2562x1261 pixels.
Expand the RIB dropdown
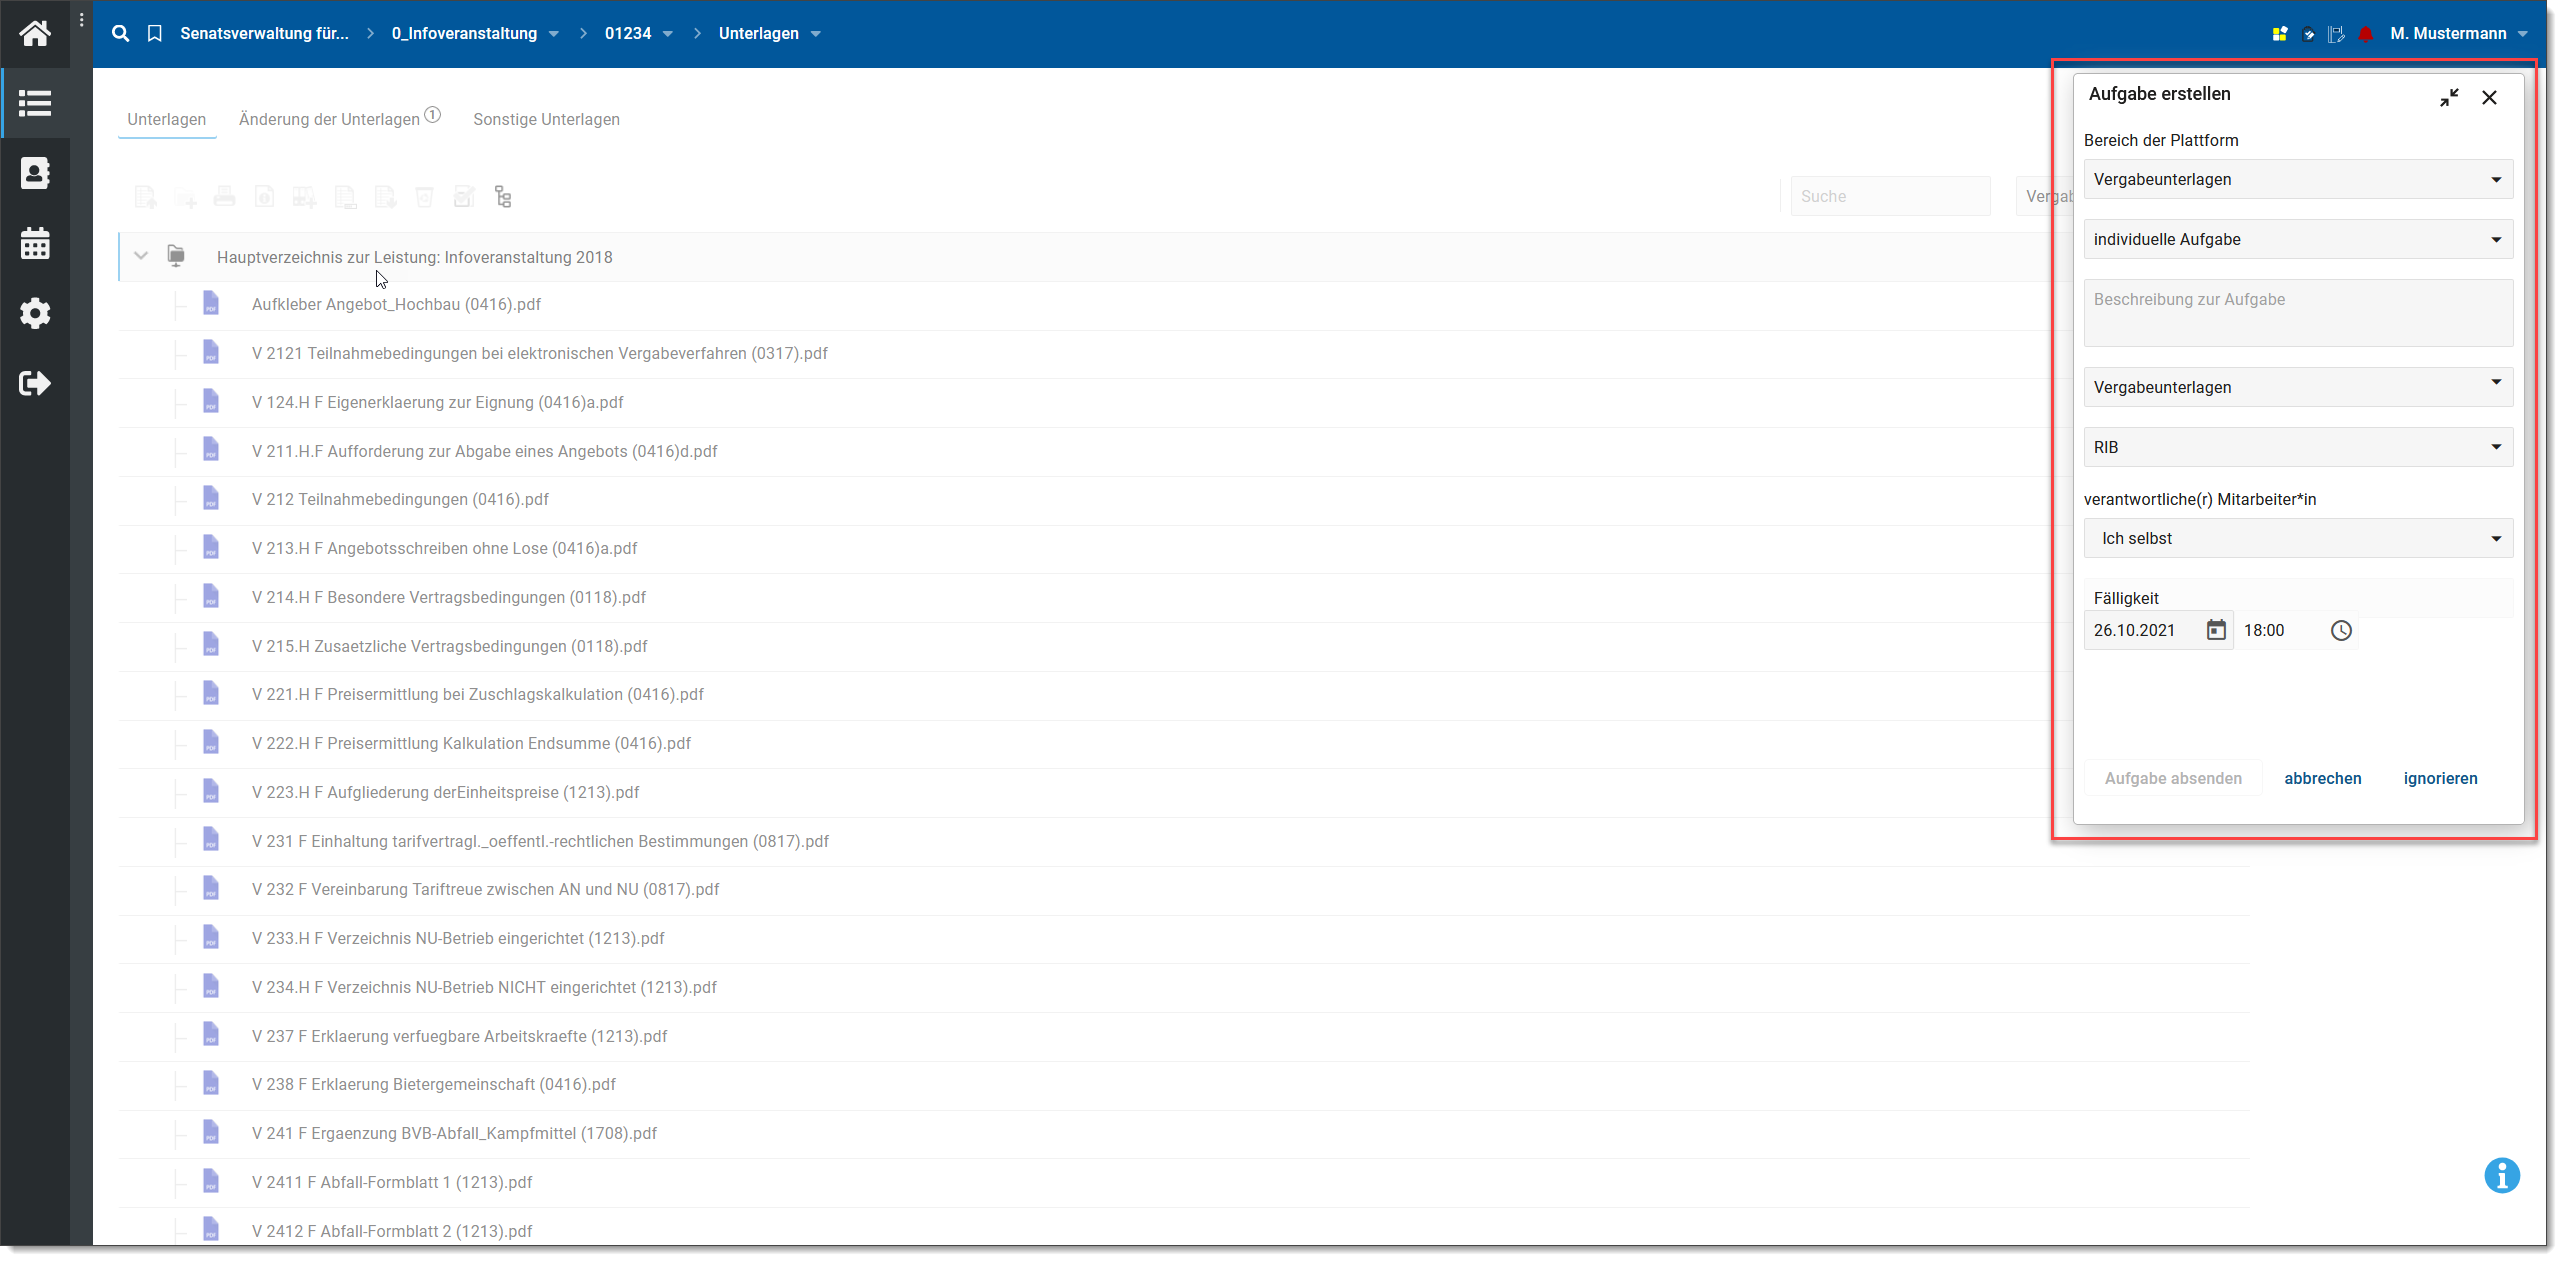(2297, 447)
